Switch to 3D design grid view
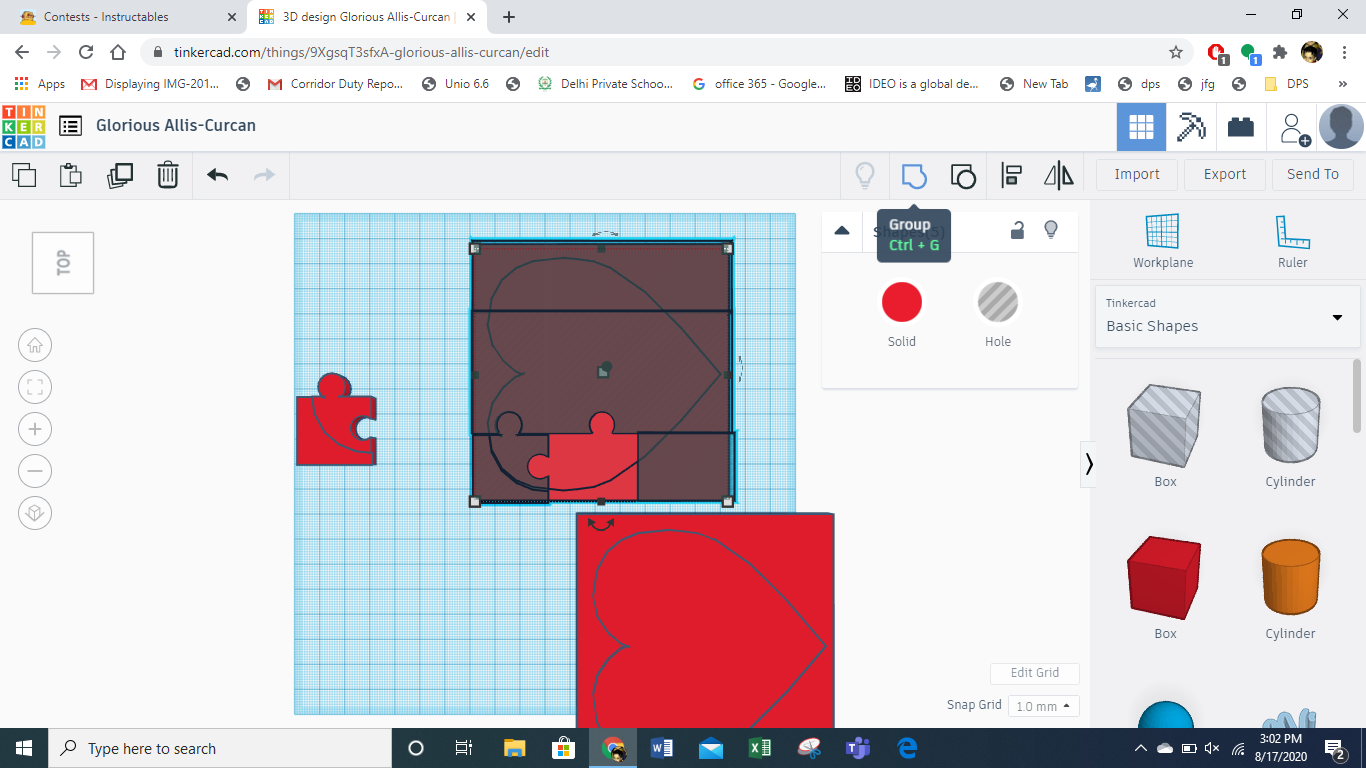The width and height of the screenshot is (1366, 768). 1141,127
